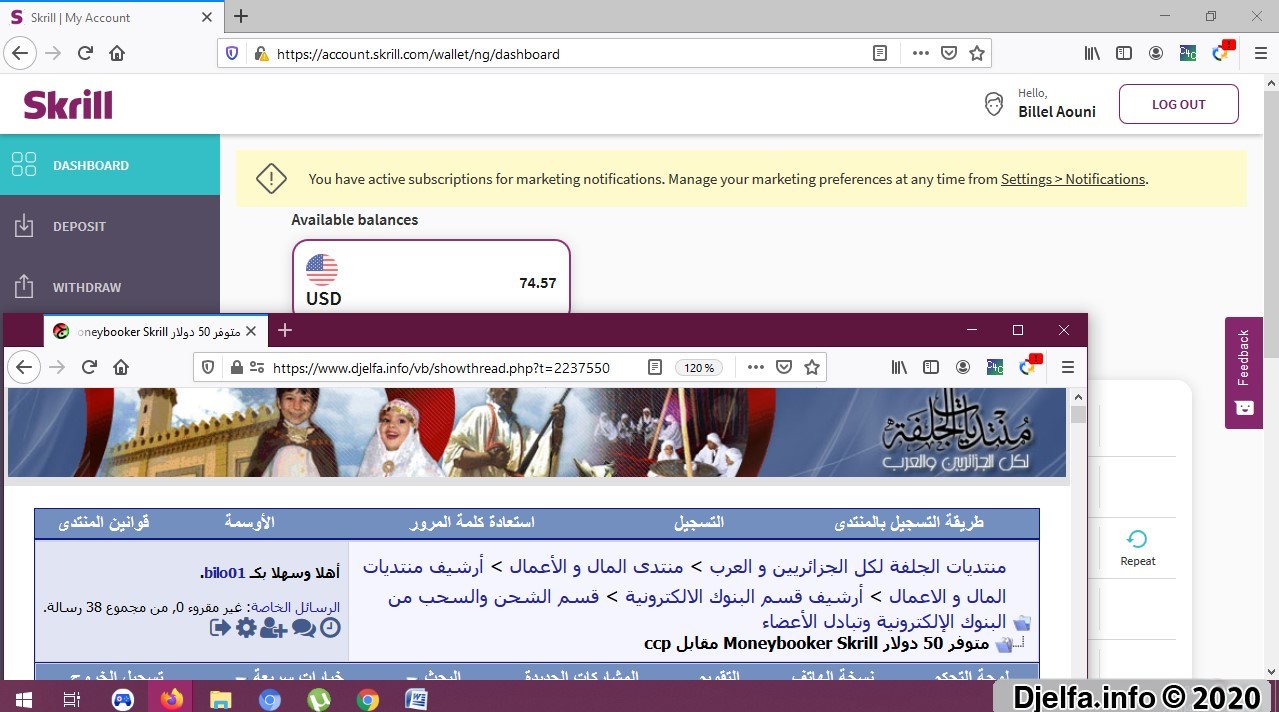The width and height of the screenshot is (1279, 712).
Task: Click the US flag icon on balance card
Action: click(322, 269)
